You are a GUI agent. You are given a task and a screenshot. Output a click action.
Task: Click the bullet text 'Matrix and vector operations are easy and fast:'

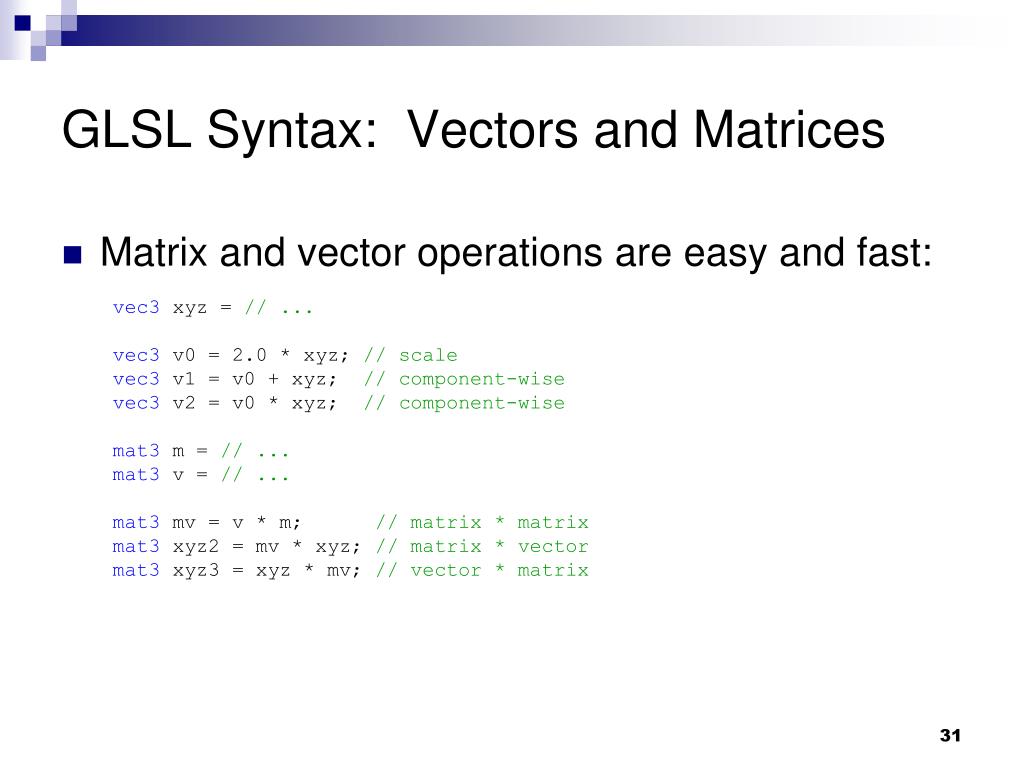point(516,253)
